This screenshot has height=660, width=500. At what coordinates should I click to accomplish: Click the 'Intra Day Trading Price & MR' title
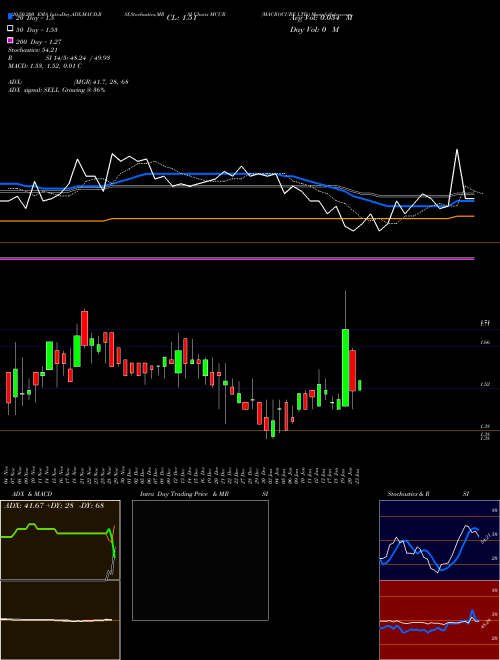pos(184,494)
